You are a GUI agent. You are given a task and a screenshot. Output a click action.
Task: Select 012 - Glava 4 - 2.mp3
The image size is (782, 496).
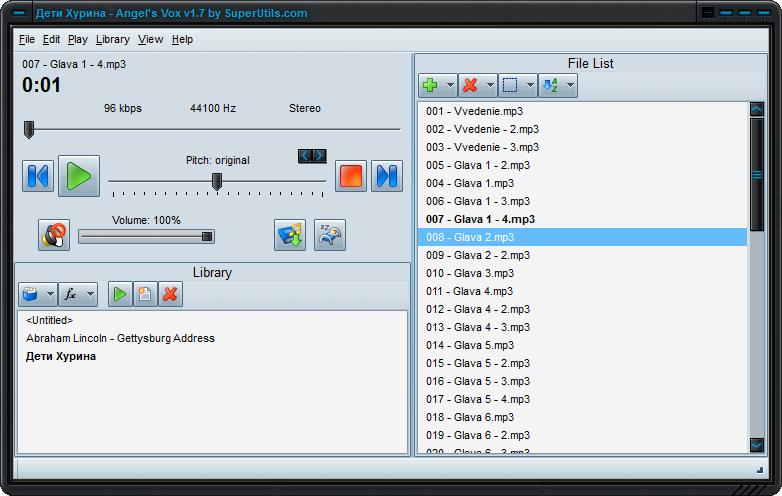coord(582,309)
